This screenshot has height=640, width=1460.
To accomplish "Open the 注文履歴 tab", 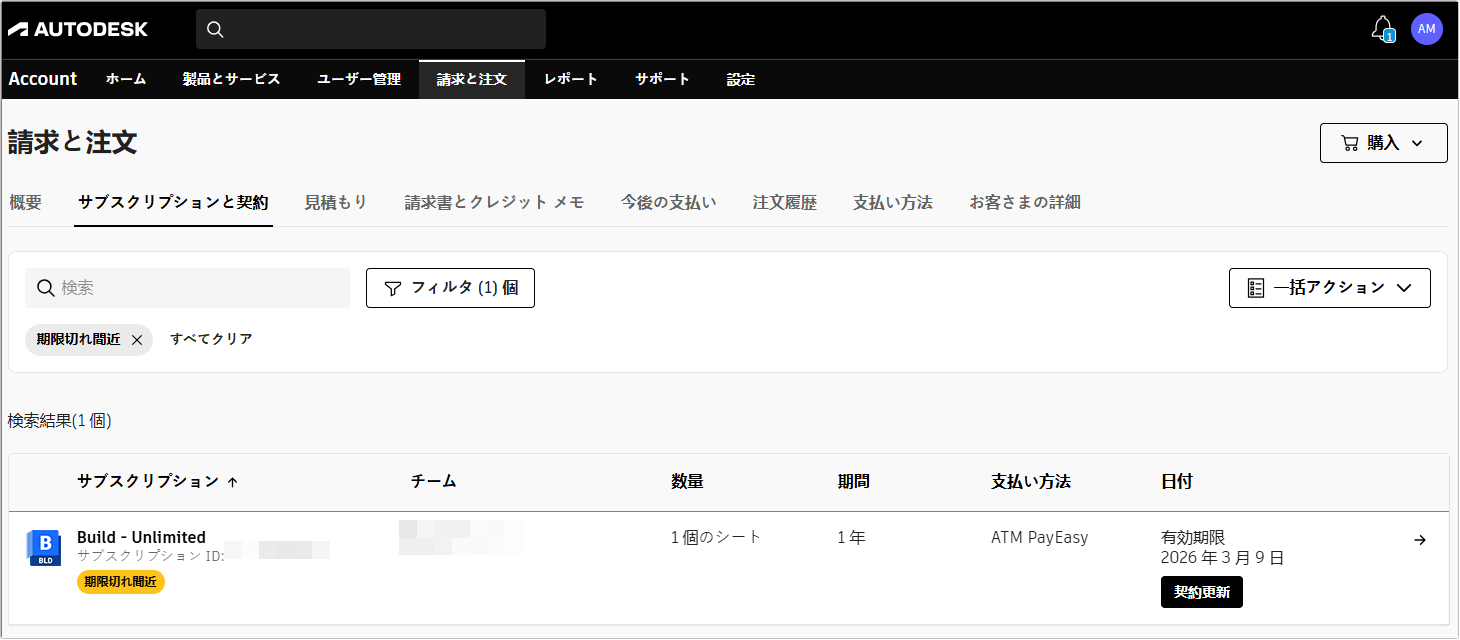I will click(x=785, y=202).
